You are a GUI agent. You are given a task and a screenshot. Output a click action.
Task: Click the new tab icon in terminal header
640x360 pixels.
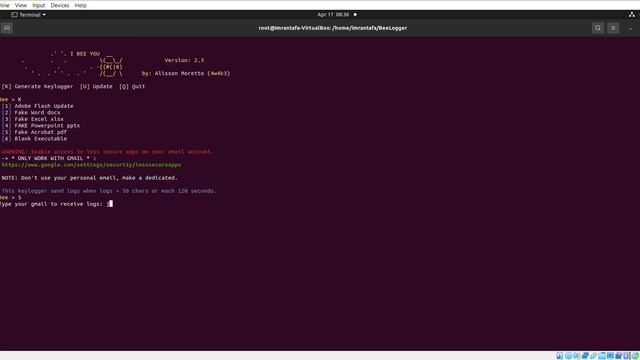point(7,28)
